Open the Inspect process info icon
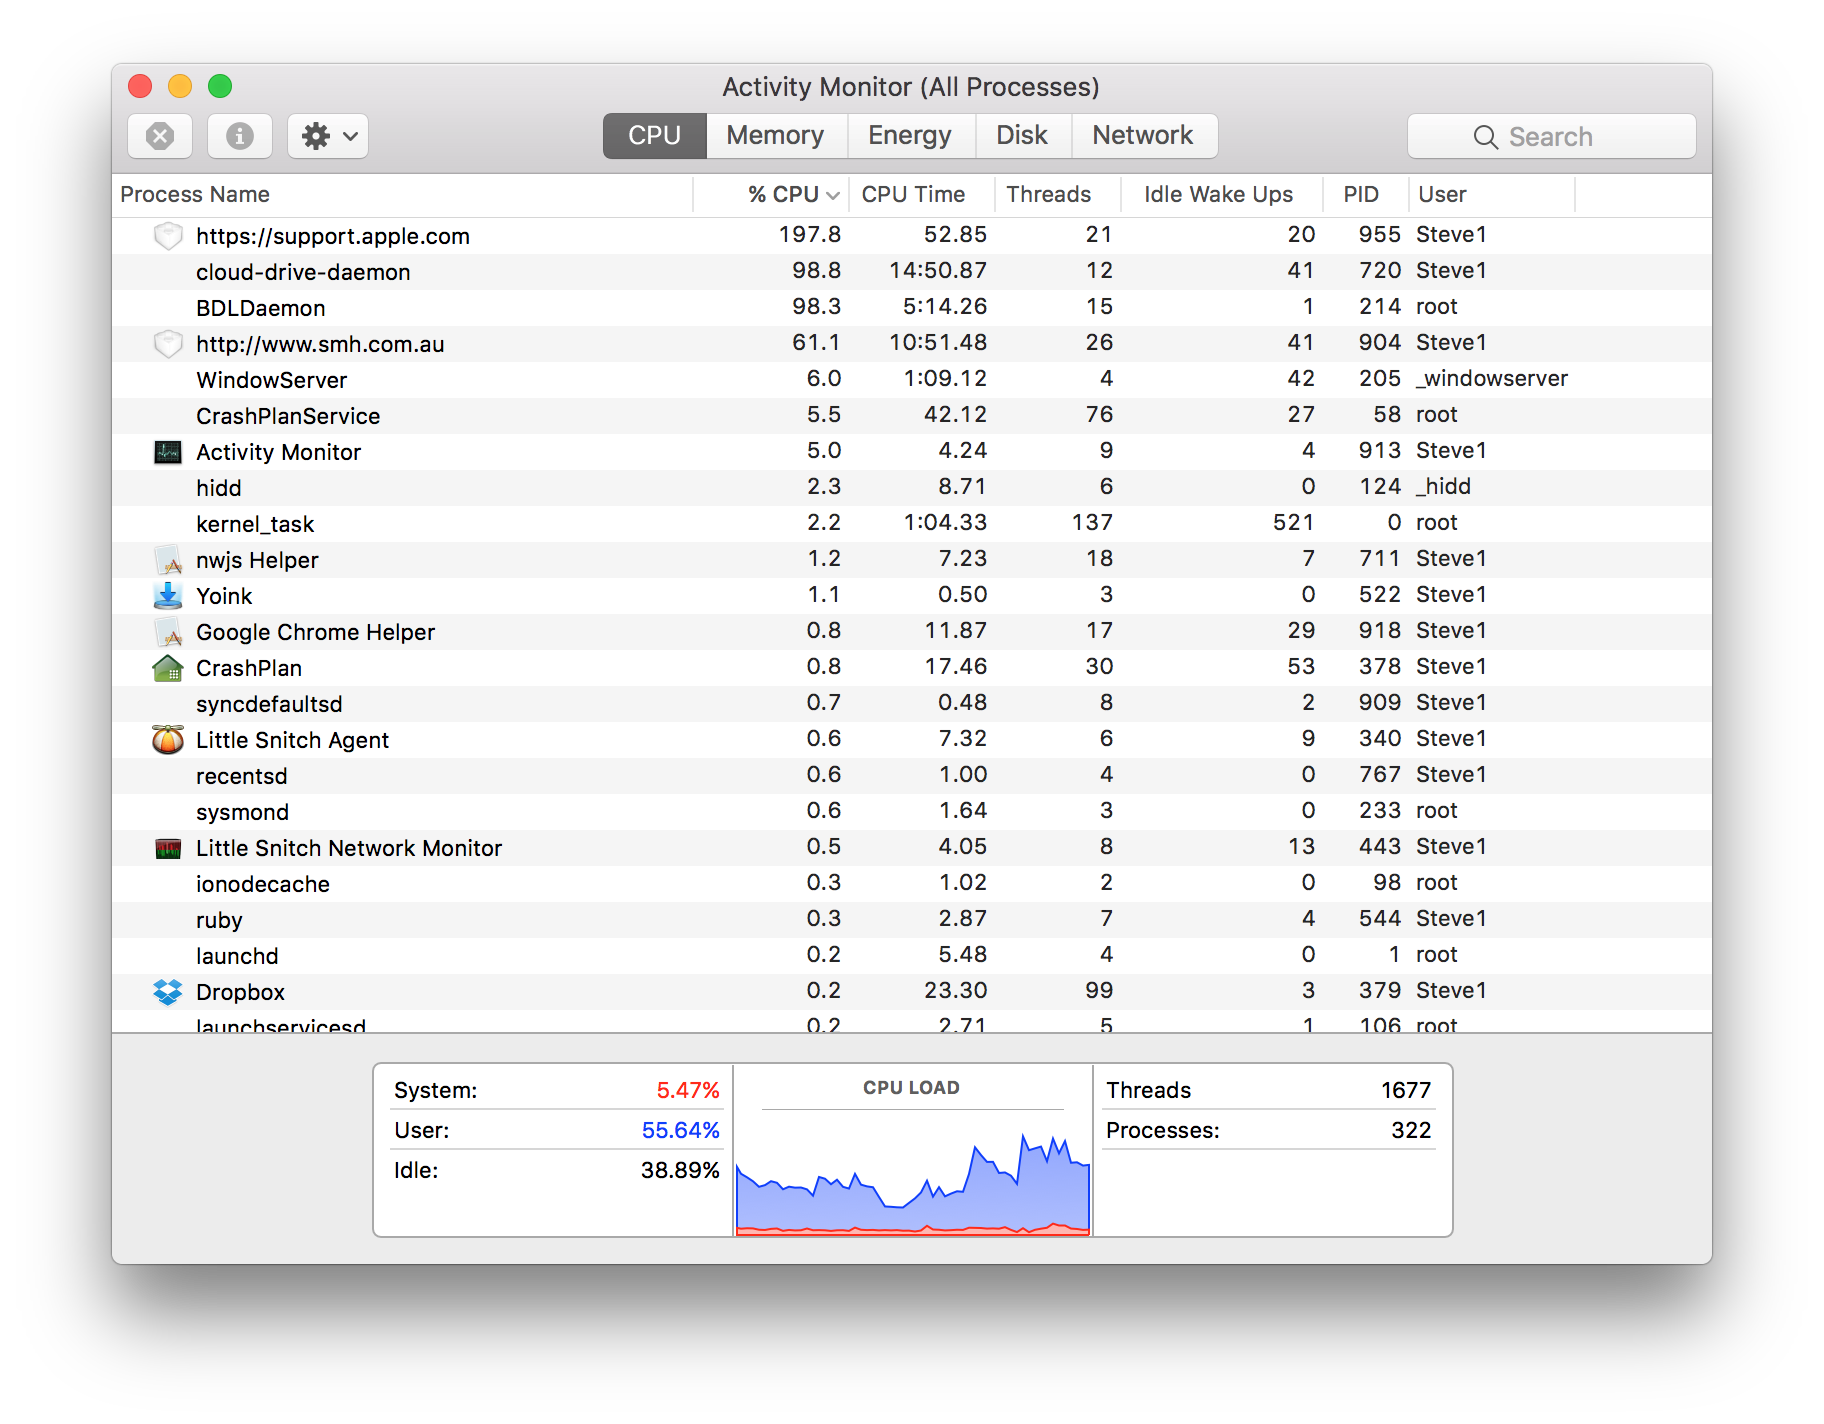This screenshot has width=1824, height=1424. click(x=240, y=136)
